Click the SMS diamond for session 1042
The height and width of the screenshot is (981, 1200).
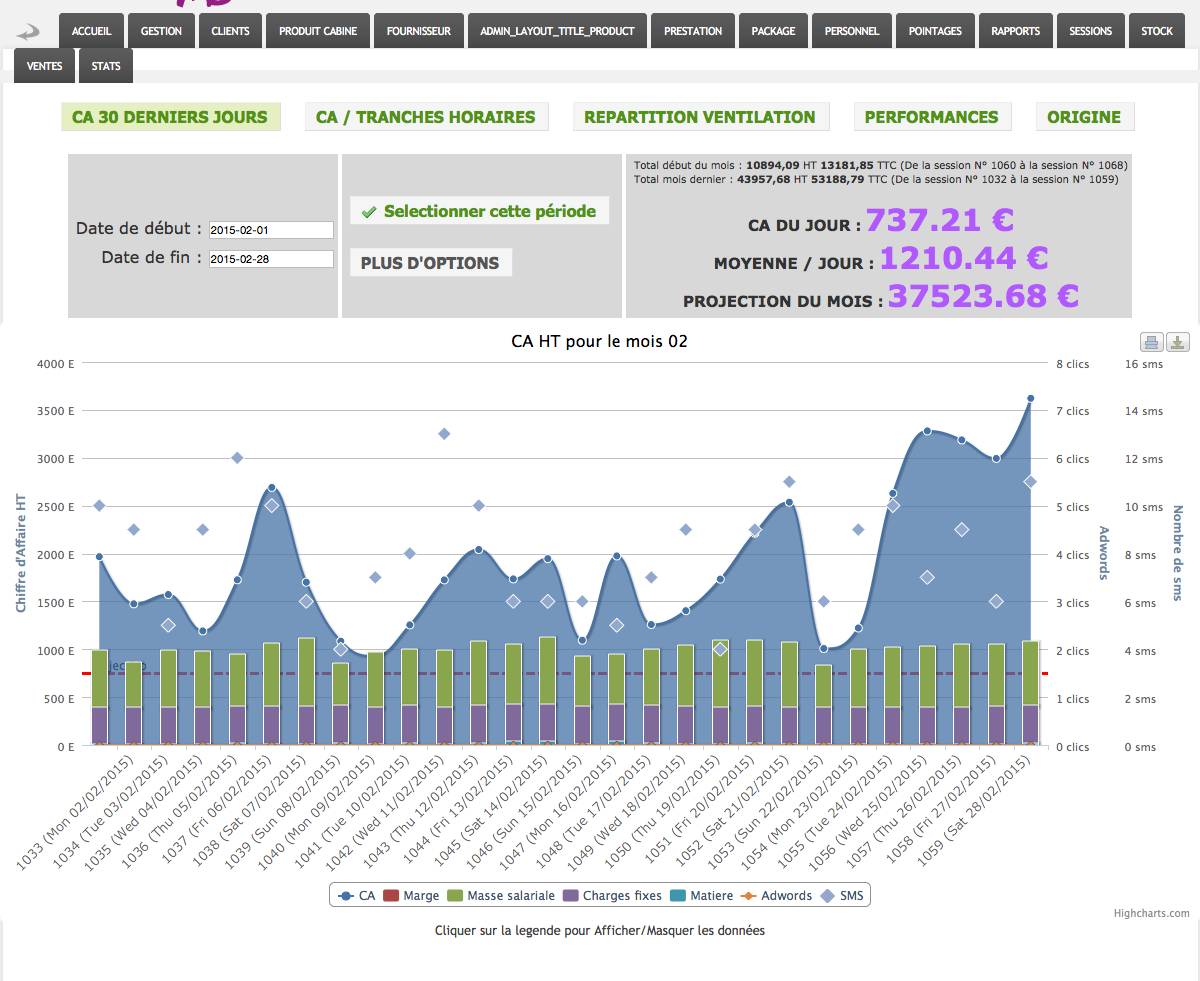(444, 434)
